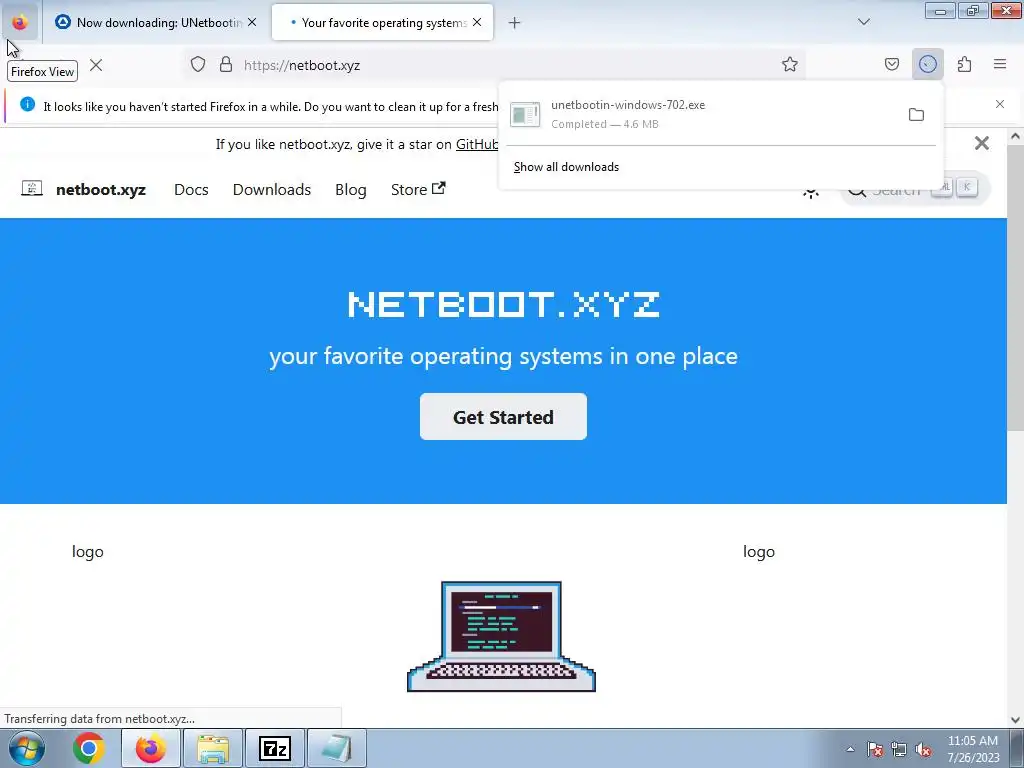Close the Now downloading UNetbootin tab
This screenshot has height=768, width=1024.
point(252,22)
